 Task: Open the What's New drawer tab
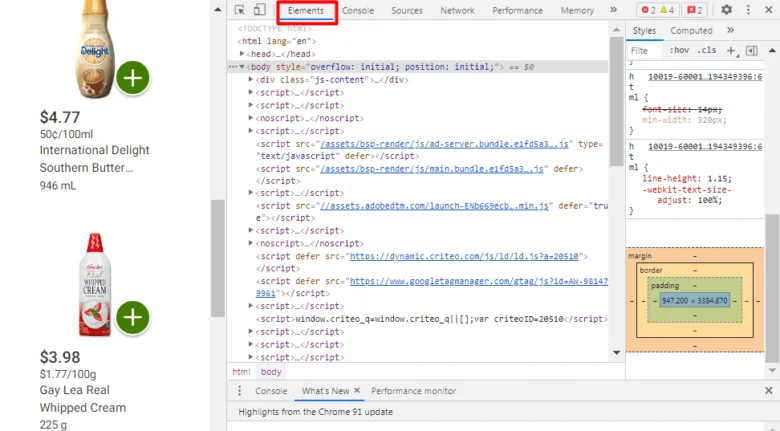coord(325,391)
